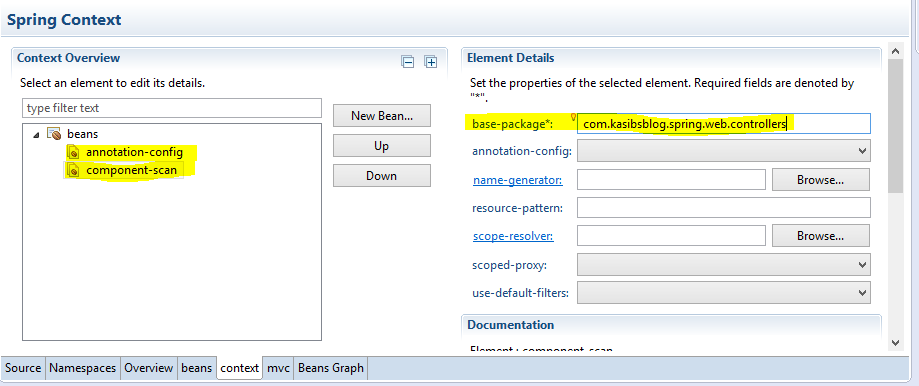
Task: Click the New Bean... button
Action: pos(382,115)
